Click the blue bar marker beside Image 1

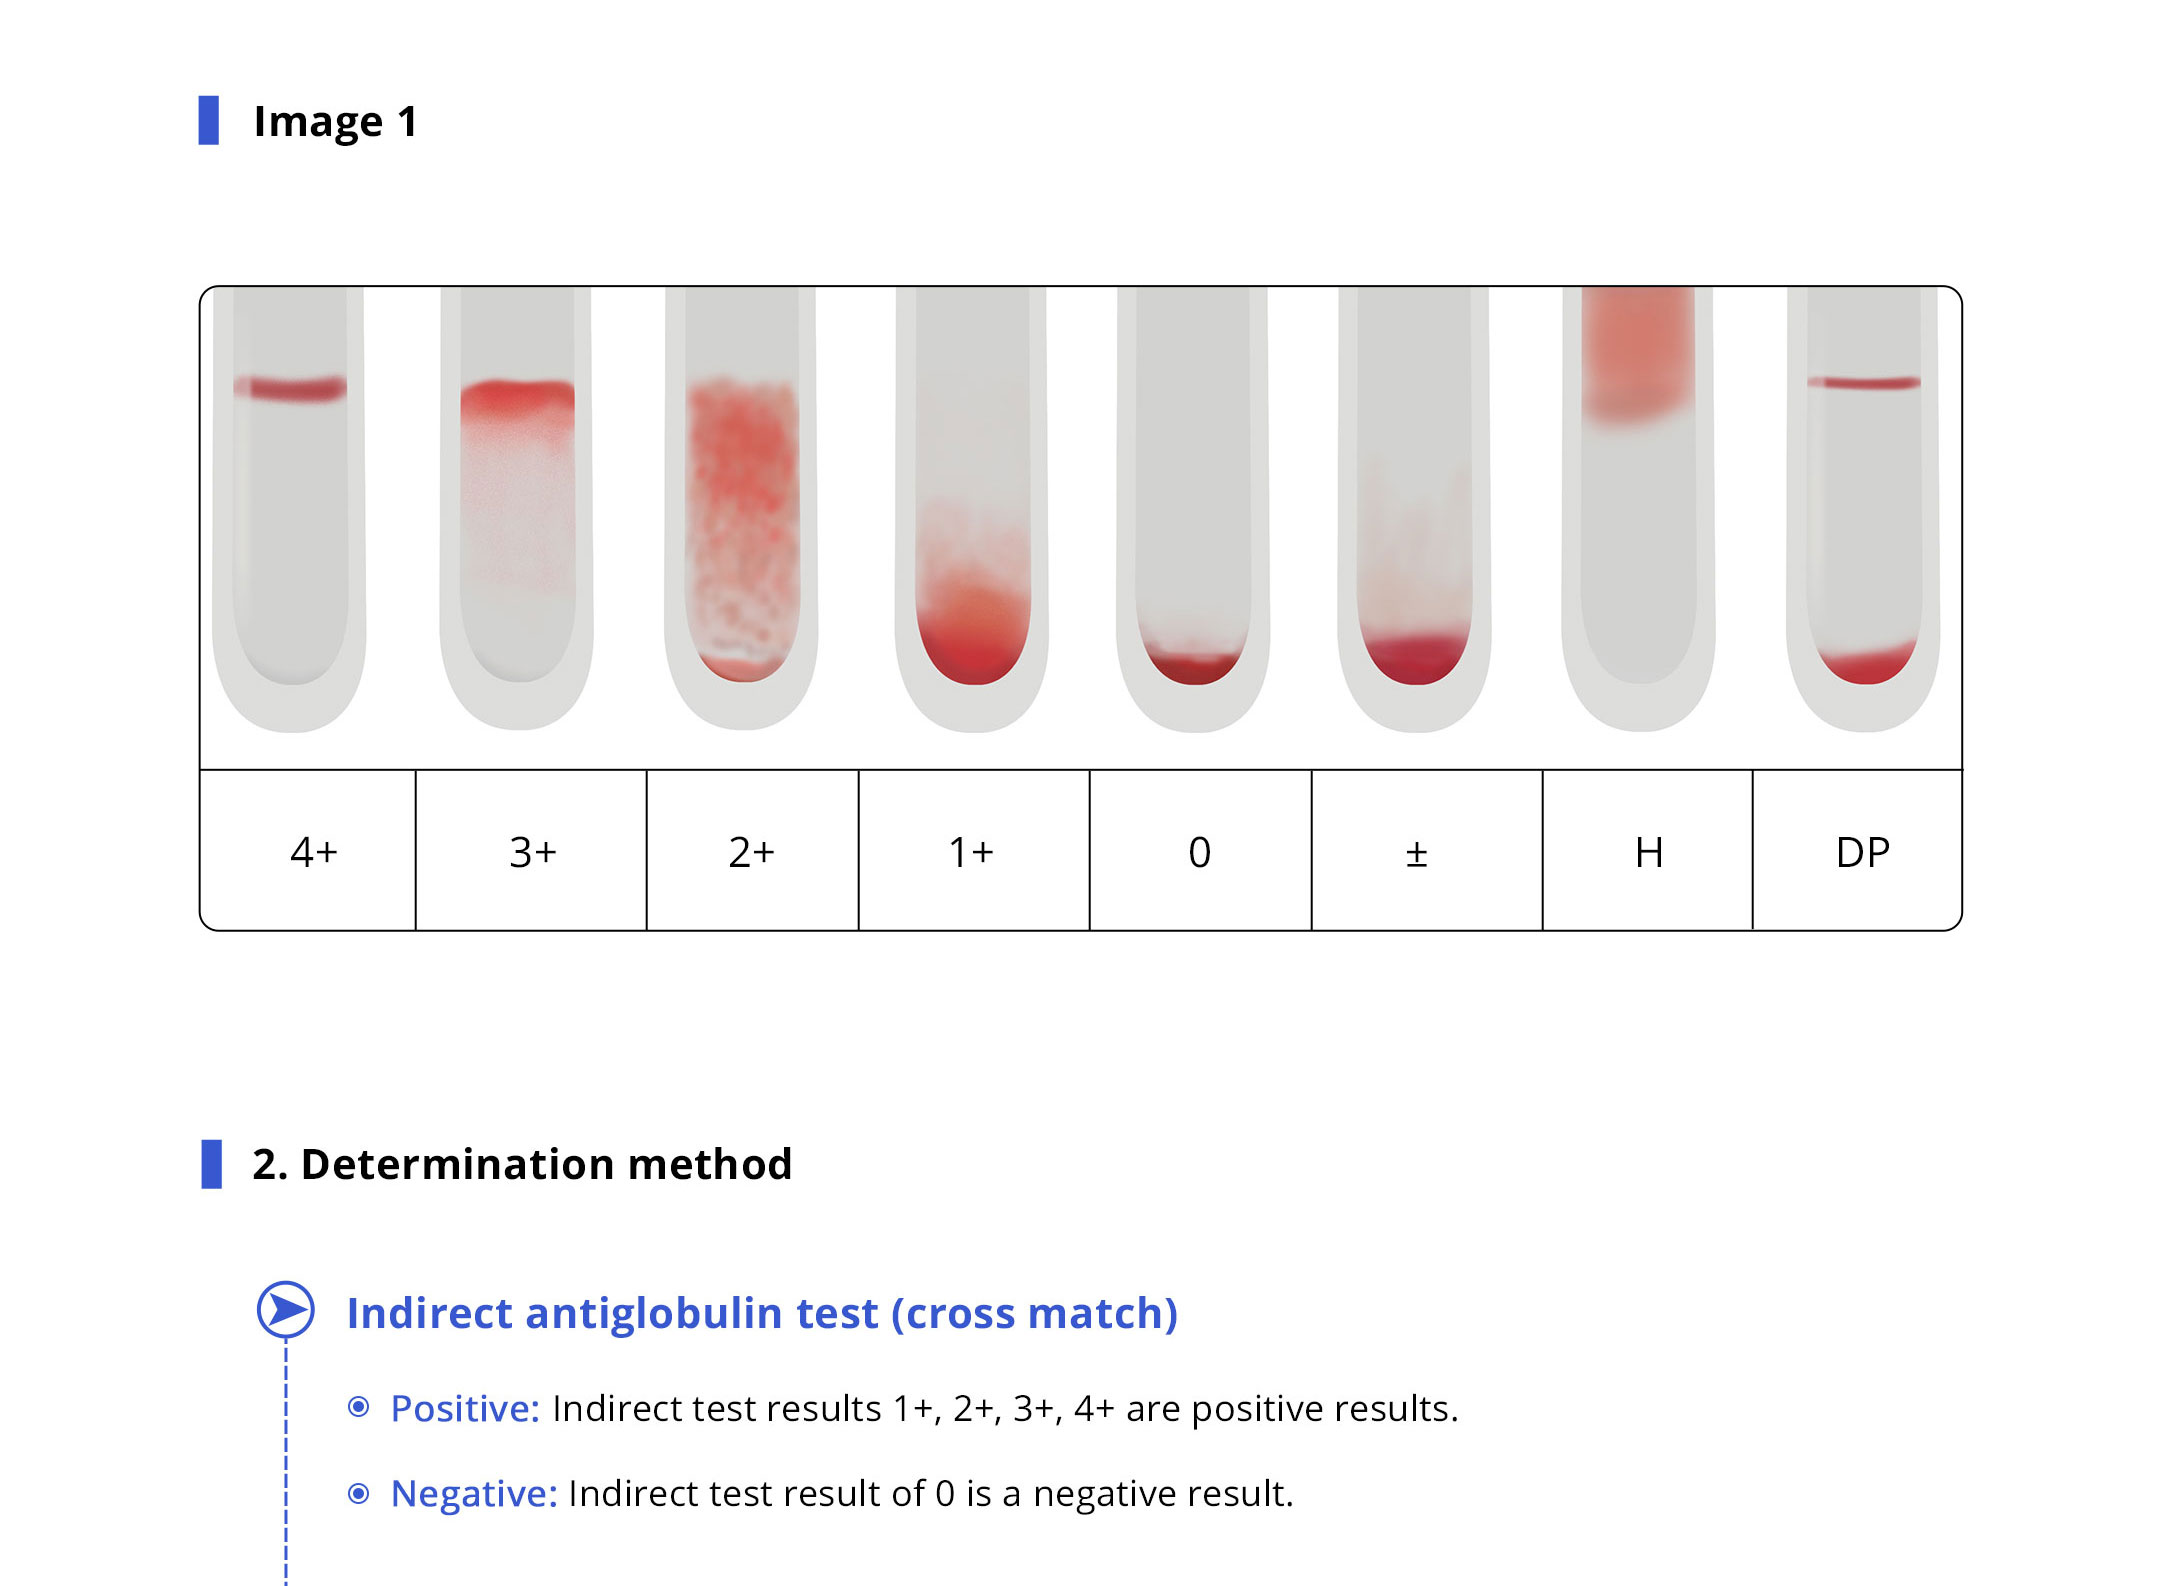coord(209,120)
